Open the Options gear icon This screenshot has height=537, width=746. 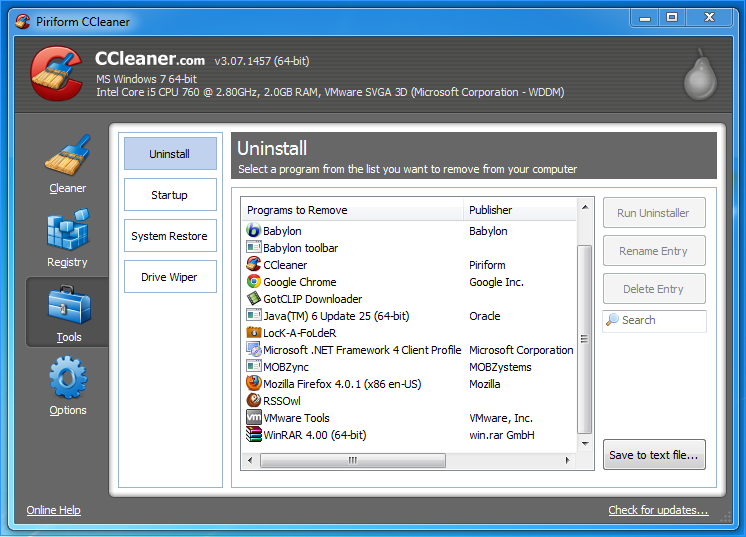[x=68, y=377]
